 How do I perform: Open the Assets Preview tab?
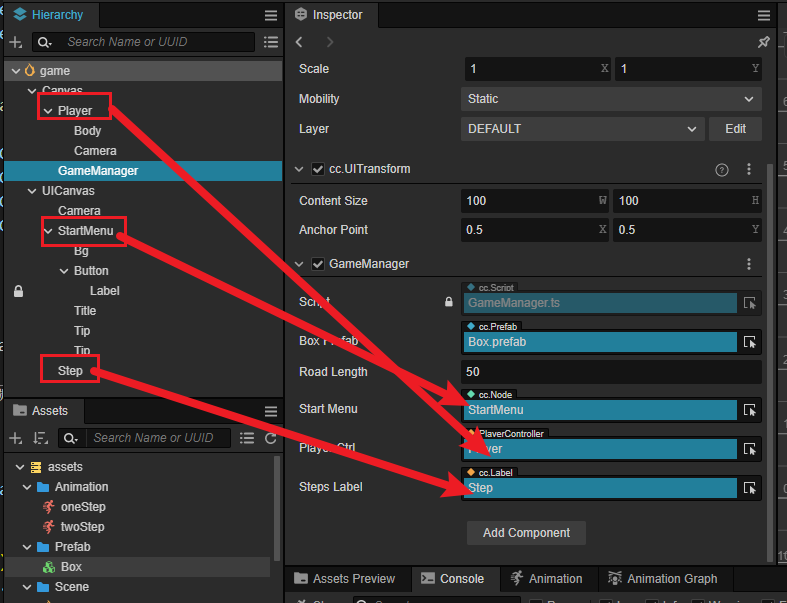click(x=345, y=578)
